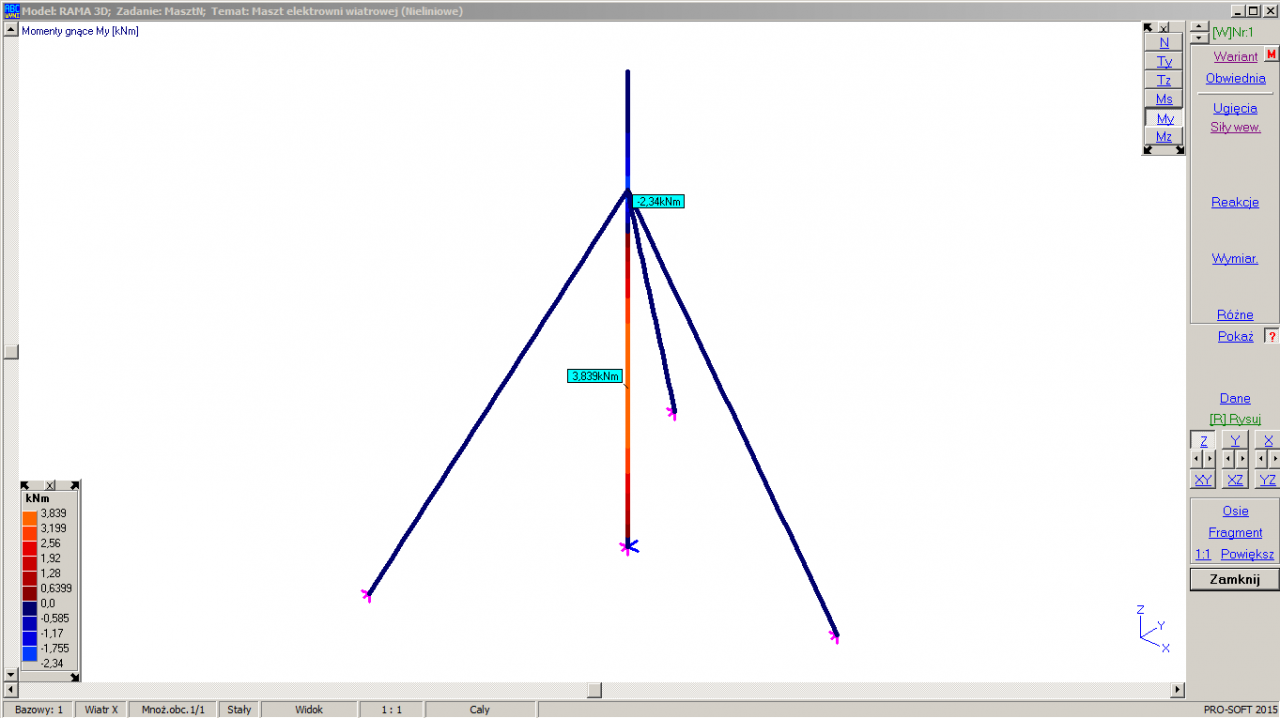The width and height of the screenshot is (1280, 718).
Task: Switch to the Mz bending moment diagram
Action: 1163,137
